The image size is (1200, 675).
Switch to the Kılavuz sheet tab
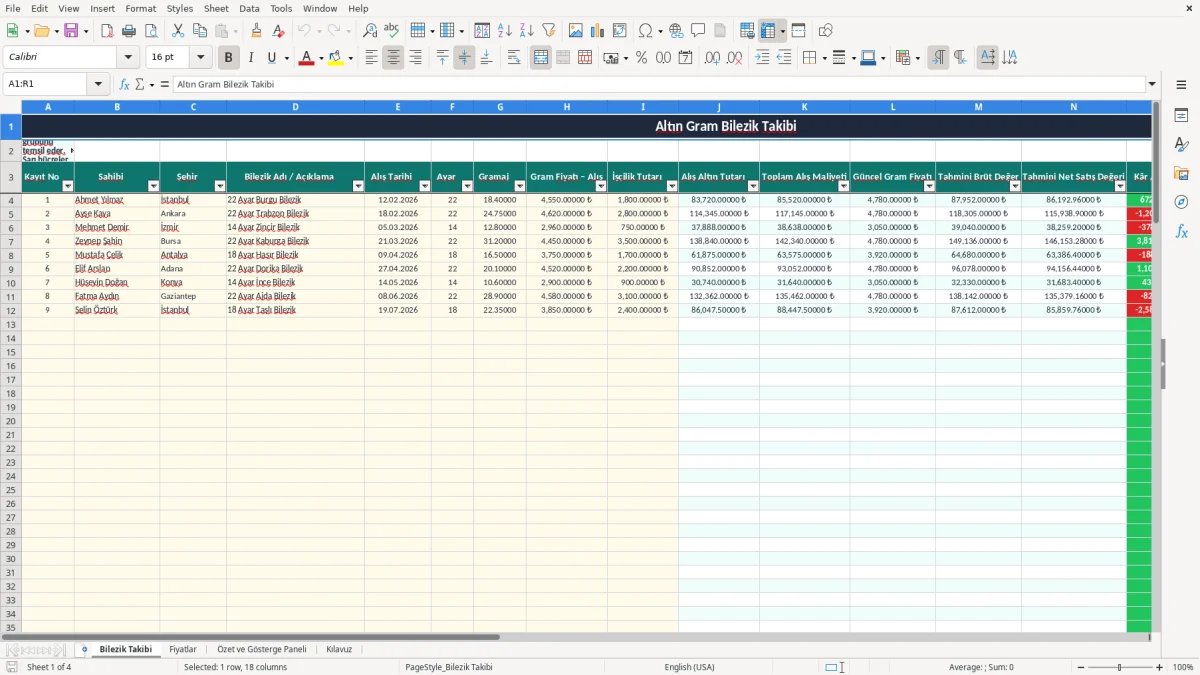(x=339, y=649)
